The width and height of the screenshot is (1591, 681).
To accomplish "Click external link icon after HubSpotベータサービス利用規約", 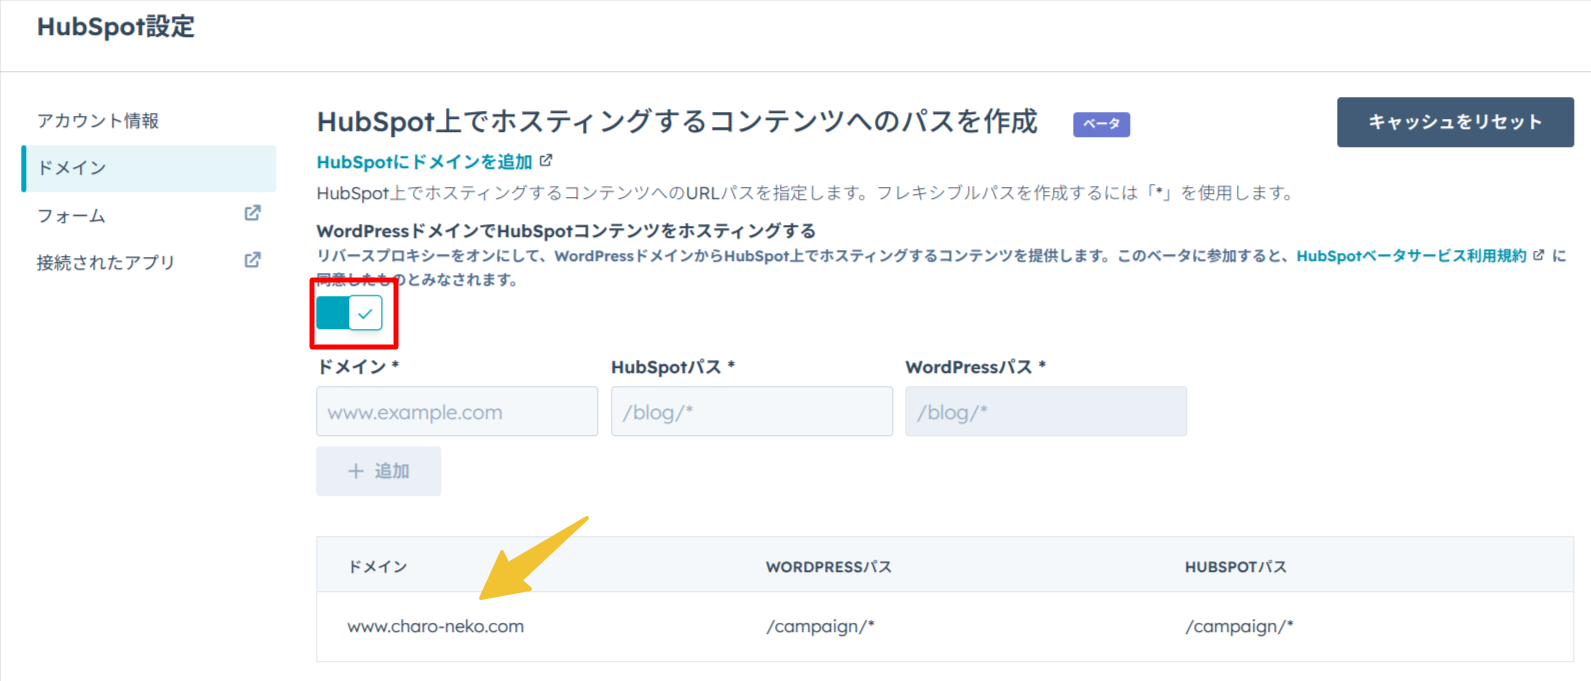I will pos(1538,255).
